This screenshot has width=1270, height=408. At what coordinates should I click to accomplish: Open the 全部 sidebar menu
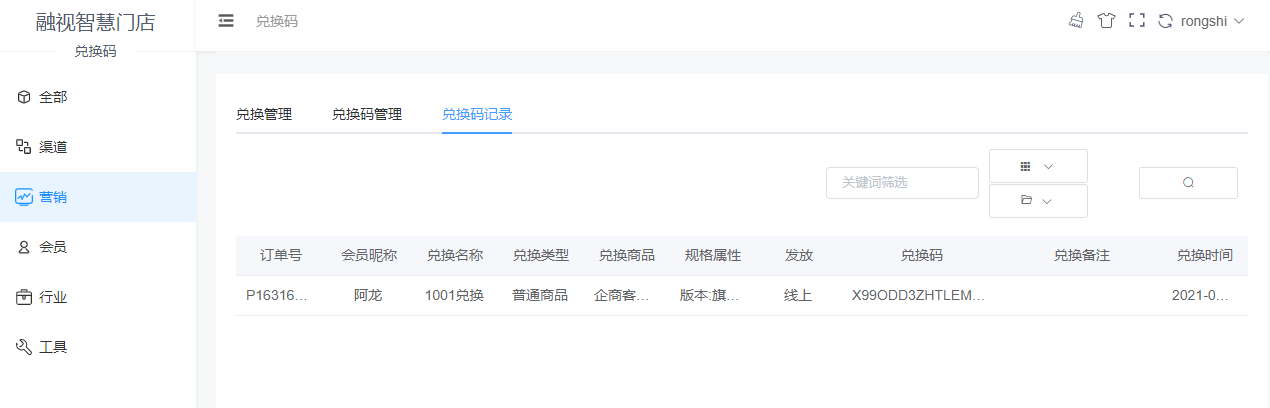98,97
